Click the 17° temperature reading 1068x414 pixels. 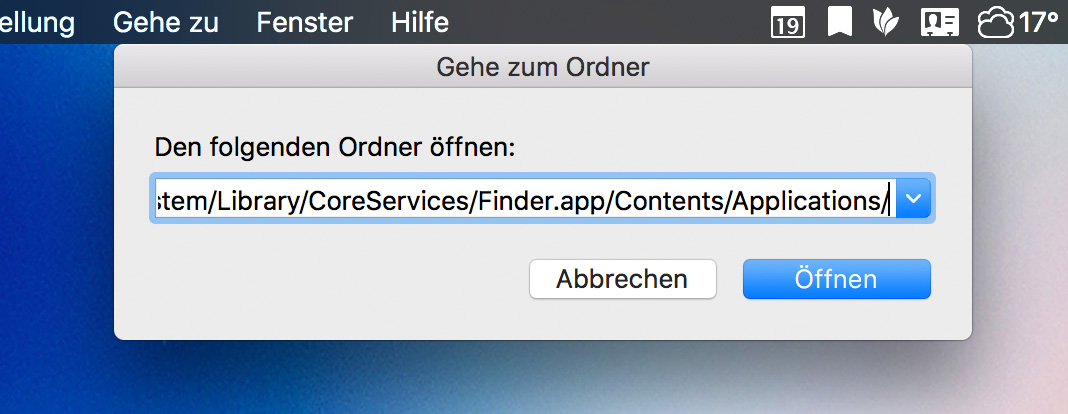click(x=1038, y=22)
